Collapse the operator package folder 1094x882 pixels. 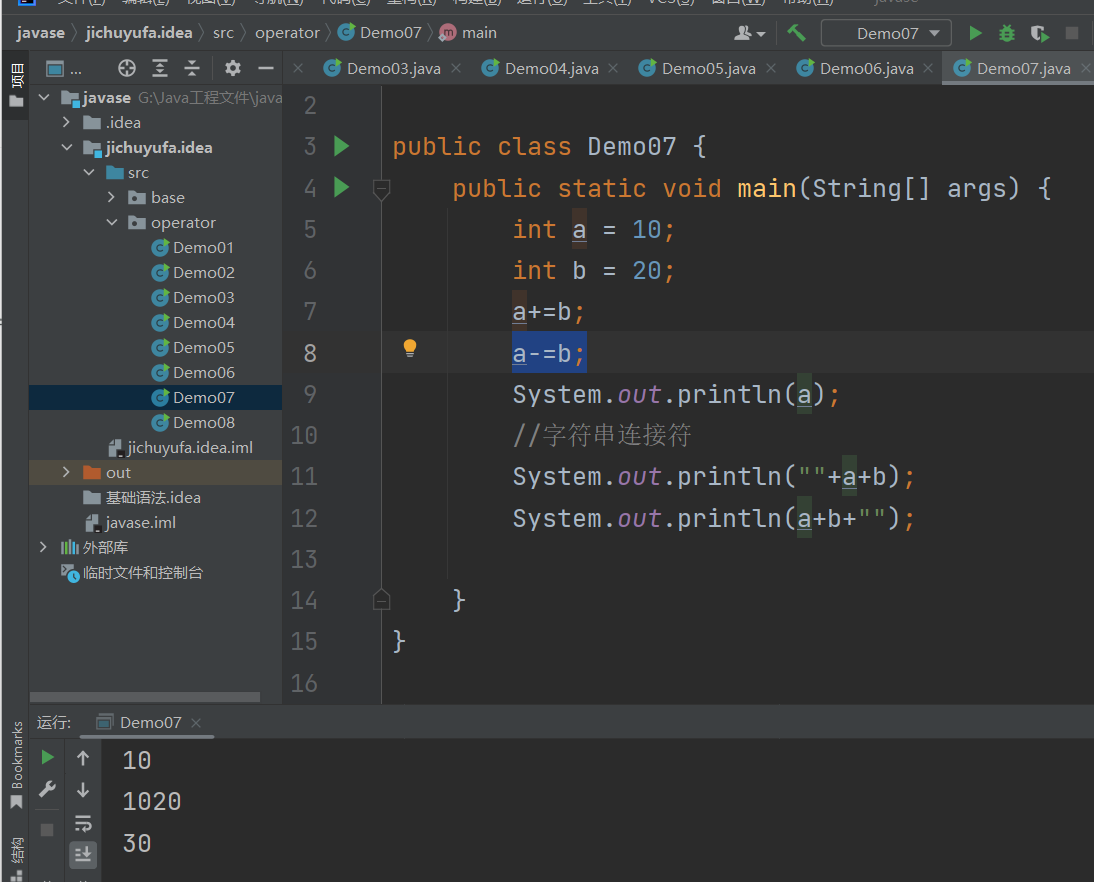[112, 223]
